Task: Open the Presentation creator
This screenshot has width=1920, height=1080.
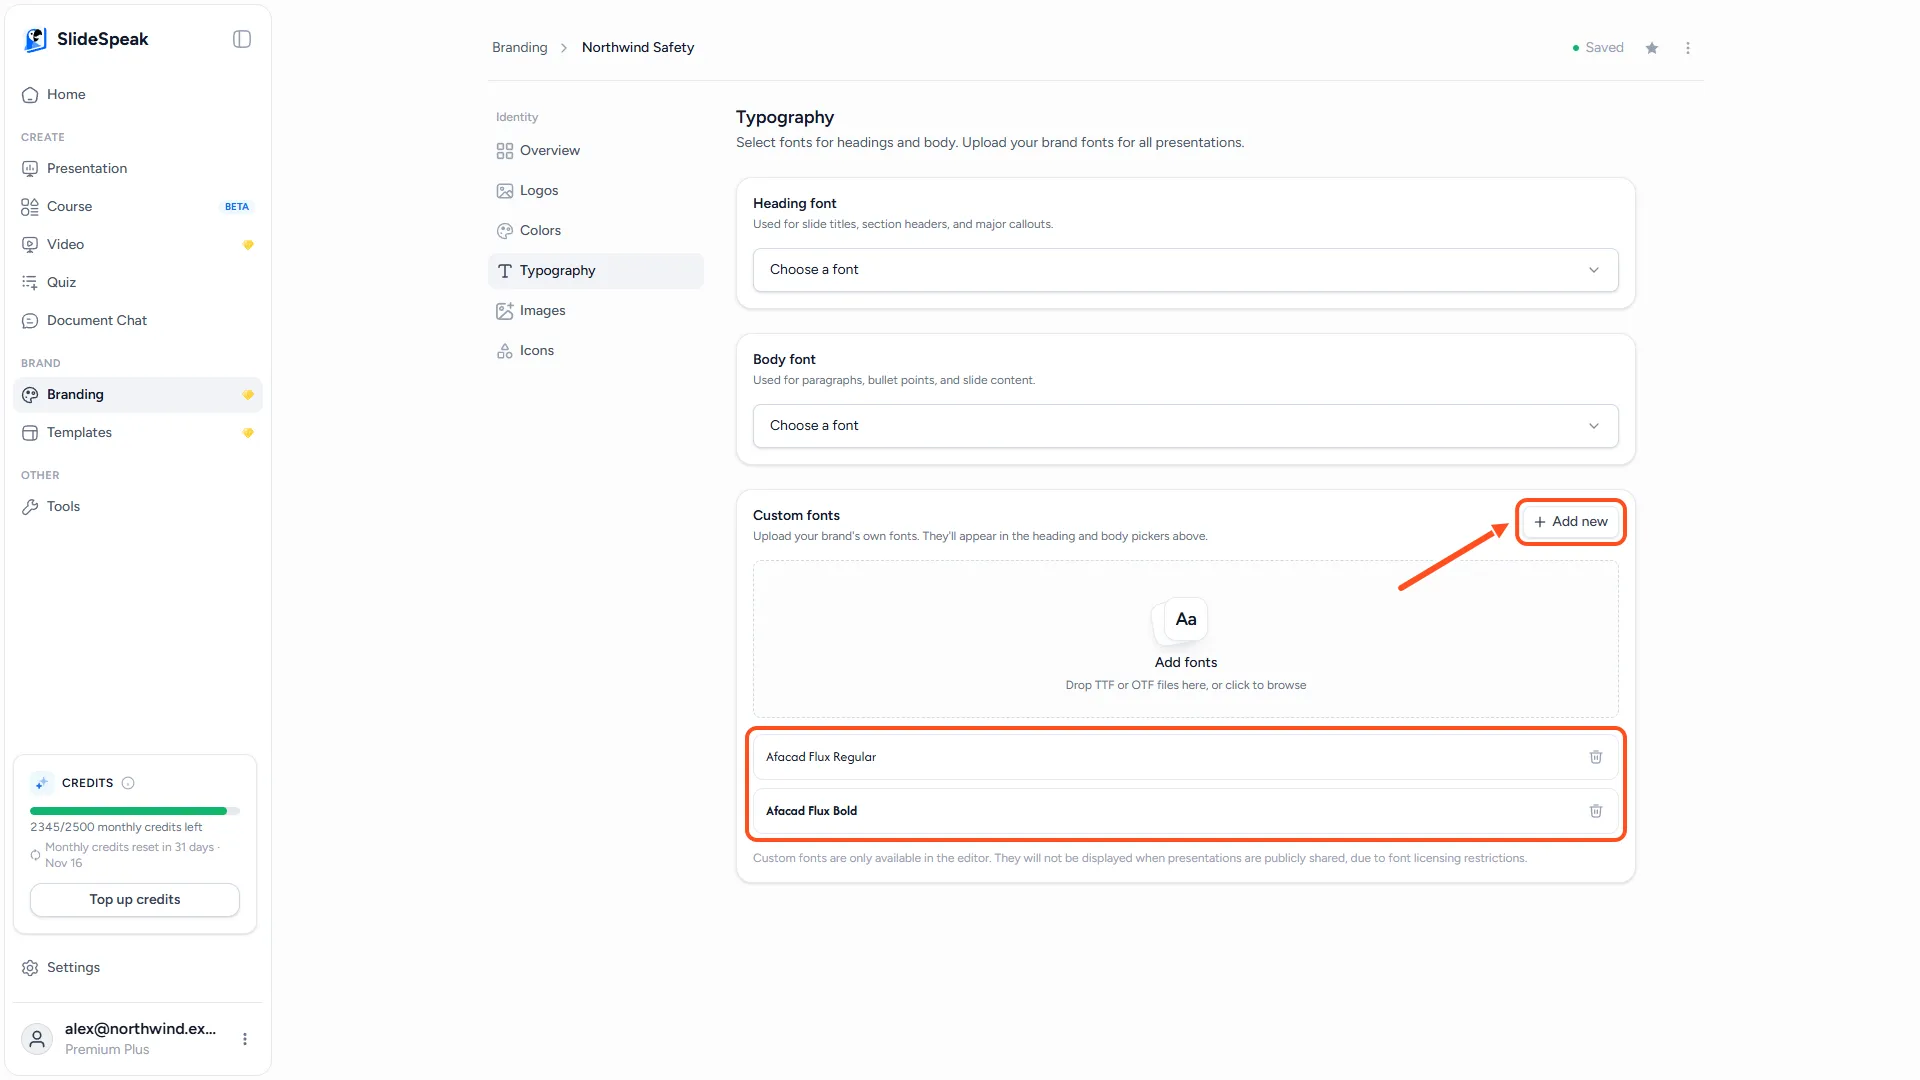Action: [138, 168]
